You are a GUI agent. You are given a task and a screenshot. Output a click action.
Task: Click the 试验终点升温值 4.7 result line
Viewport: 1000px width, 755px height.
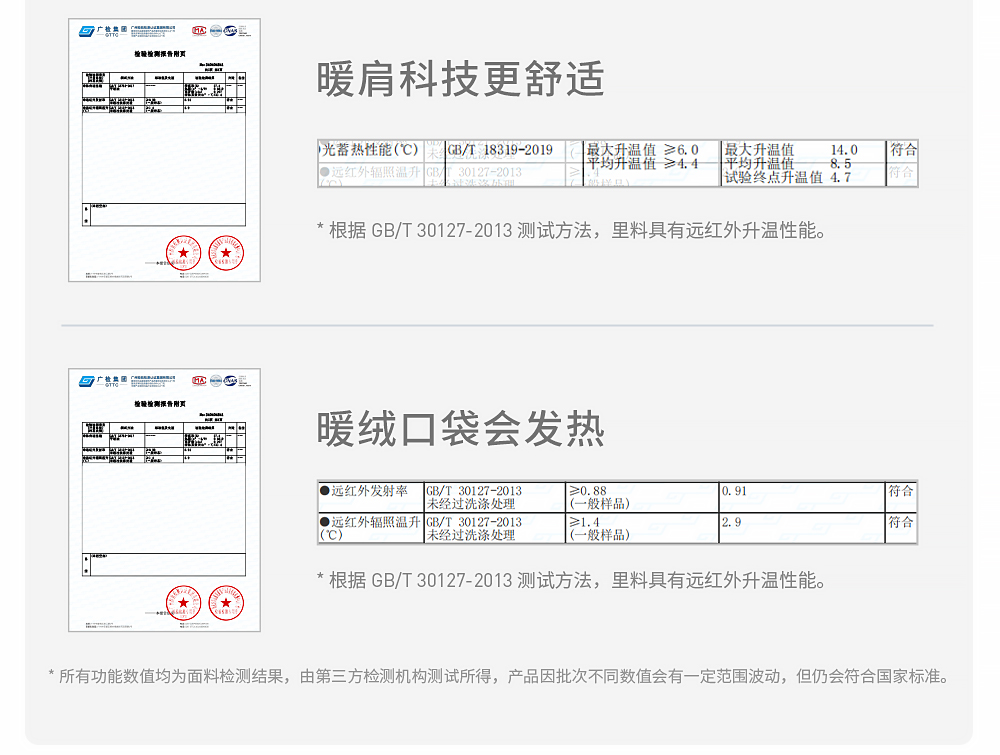(x=788, y=177)
